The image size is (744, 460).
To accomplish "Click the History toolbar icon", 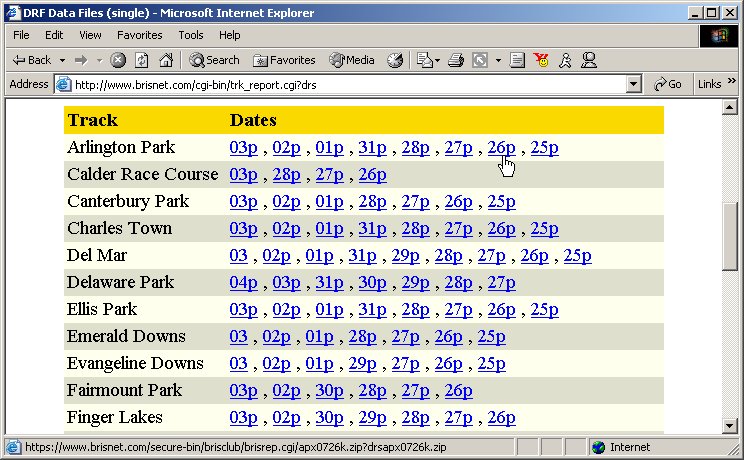I will click(395, 60).
